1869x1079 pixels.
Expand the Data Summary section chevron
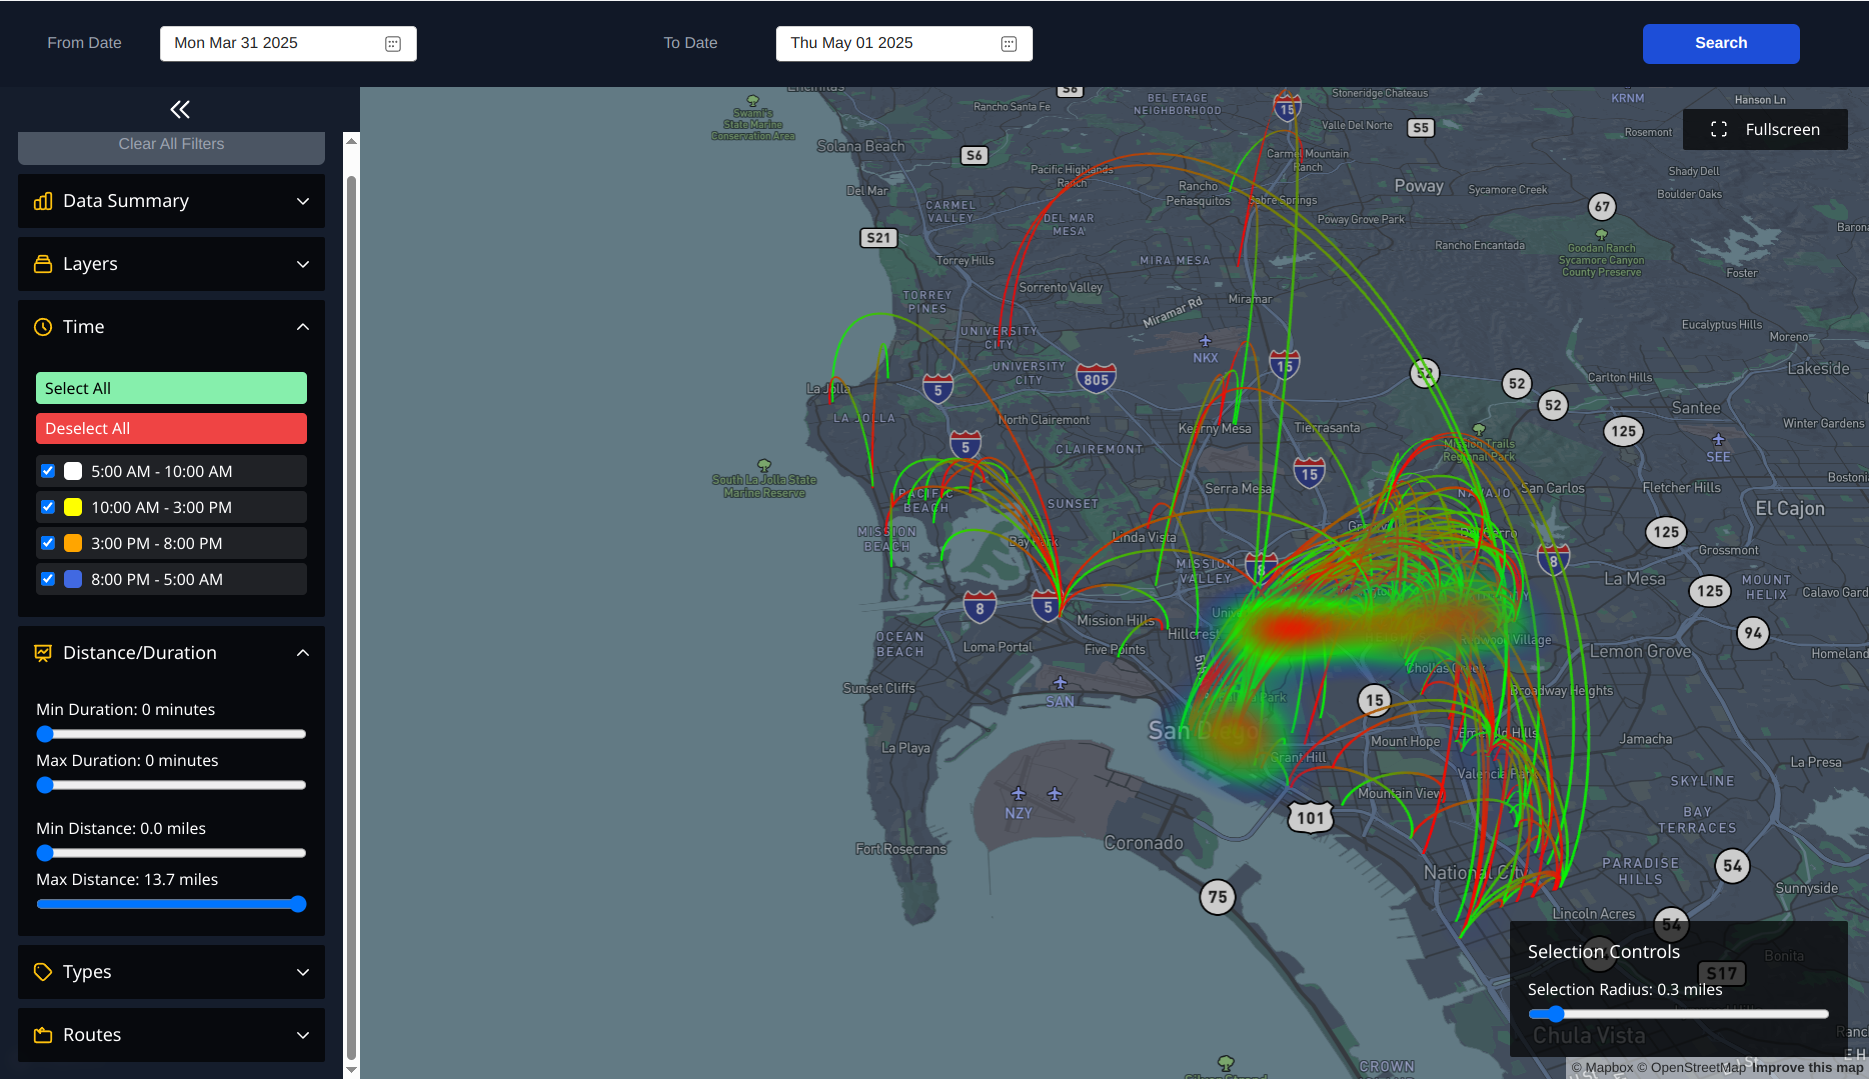tap(303, 201)
